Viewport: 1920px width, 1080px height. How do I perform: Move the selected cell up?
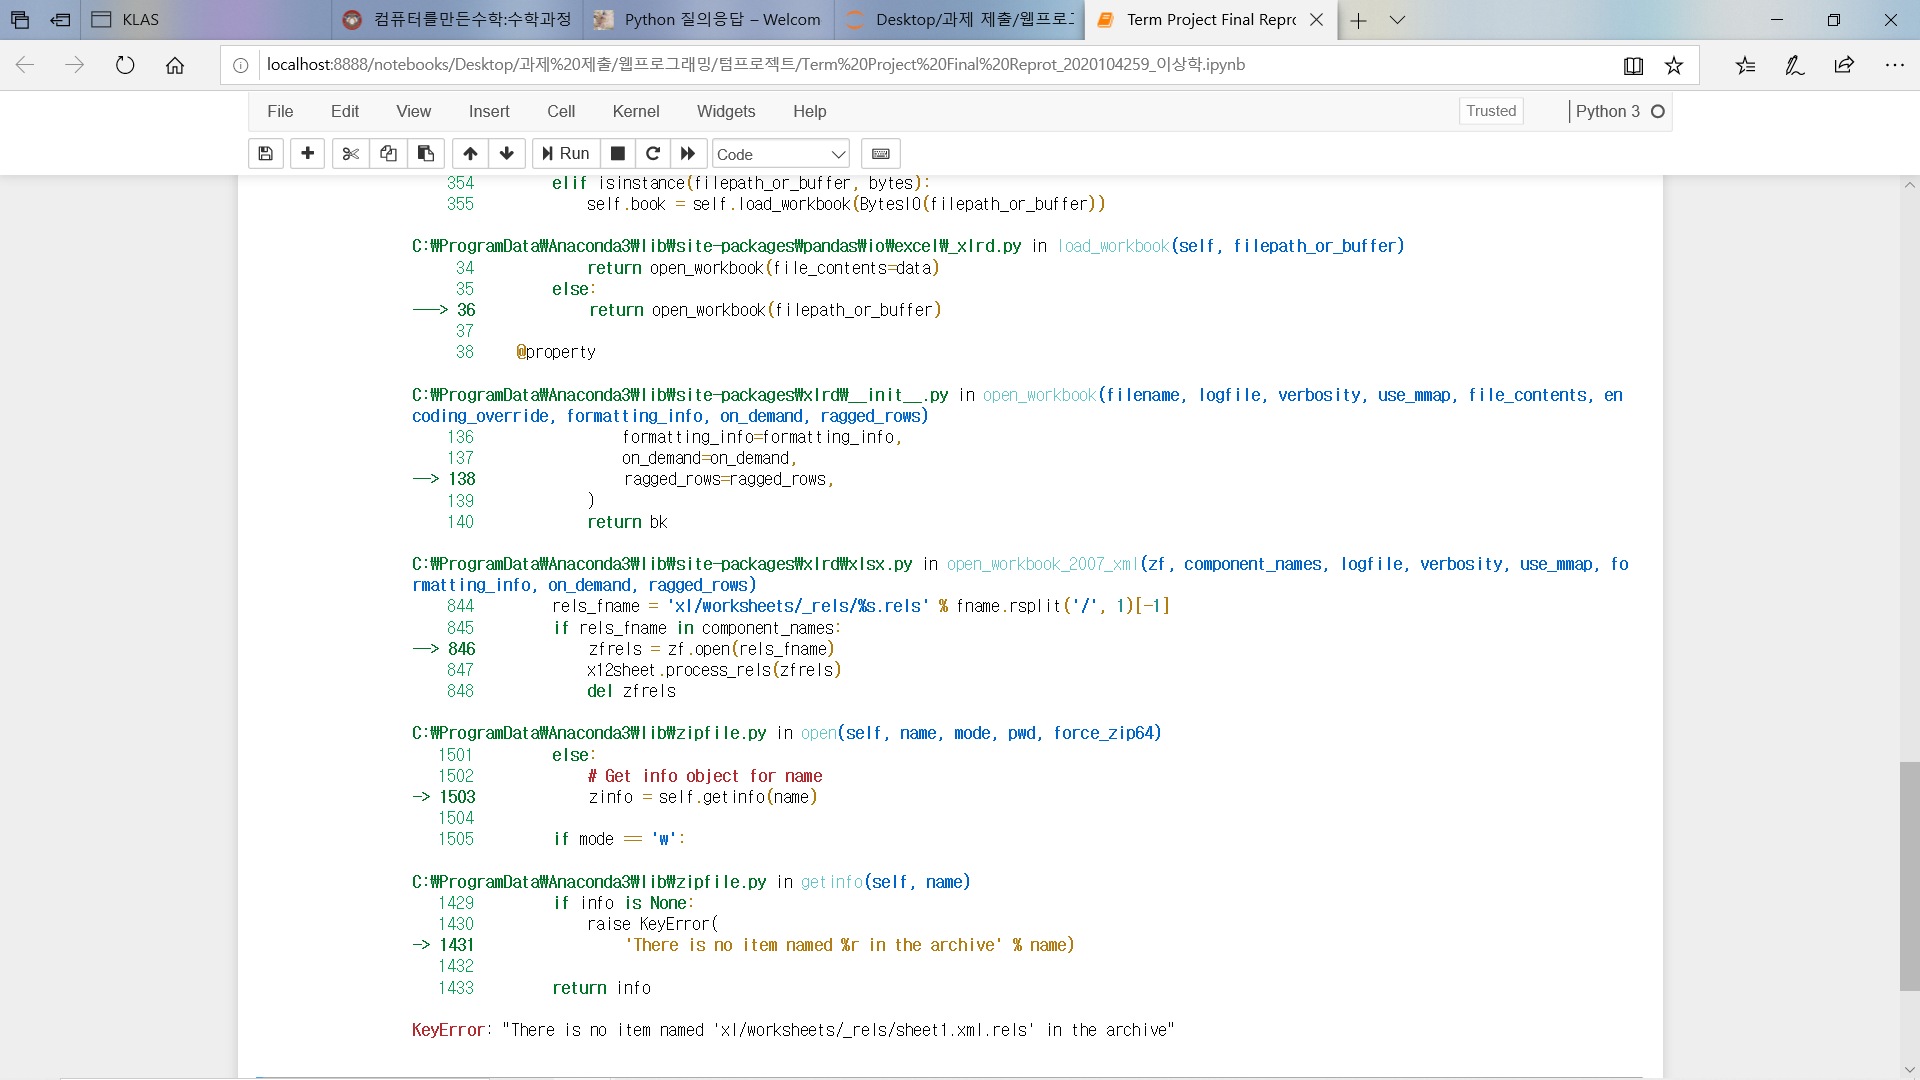(x=470, y=153)
